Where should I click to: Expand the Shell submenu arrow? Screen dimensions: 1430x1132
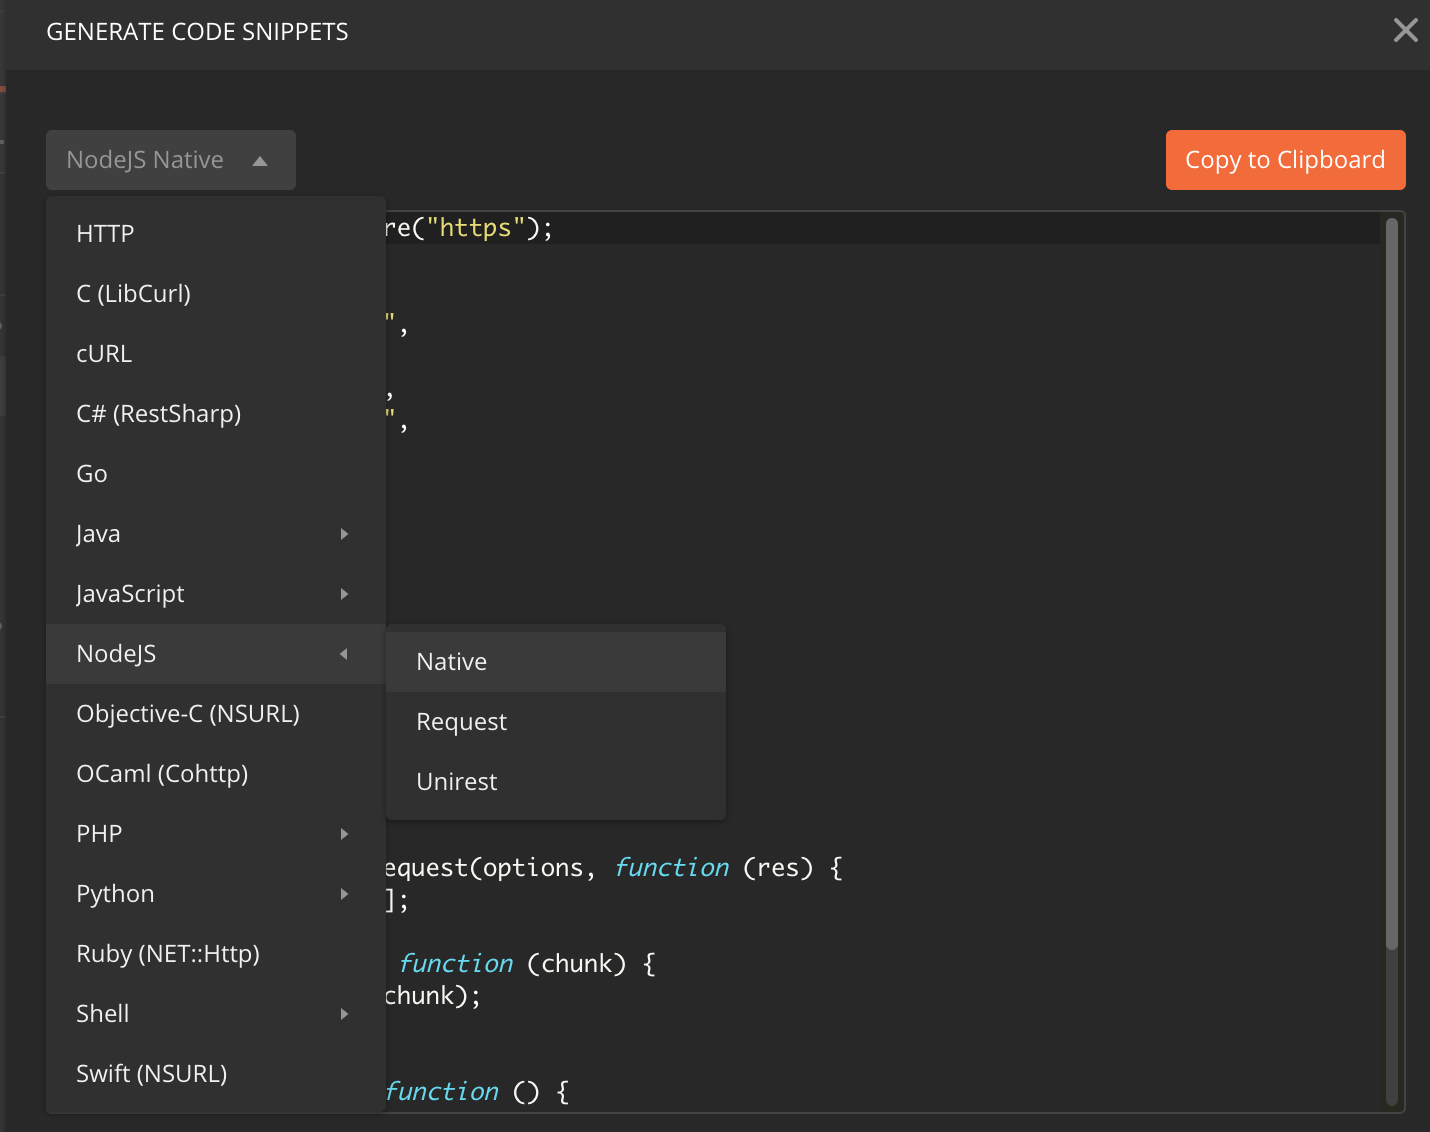tap(344, 1014)
